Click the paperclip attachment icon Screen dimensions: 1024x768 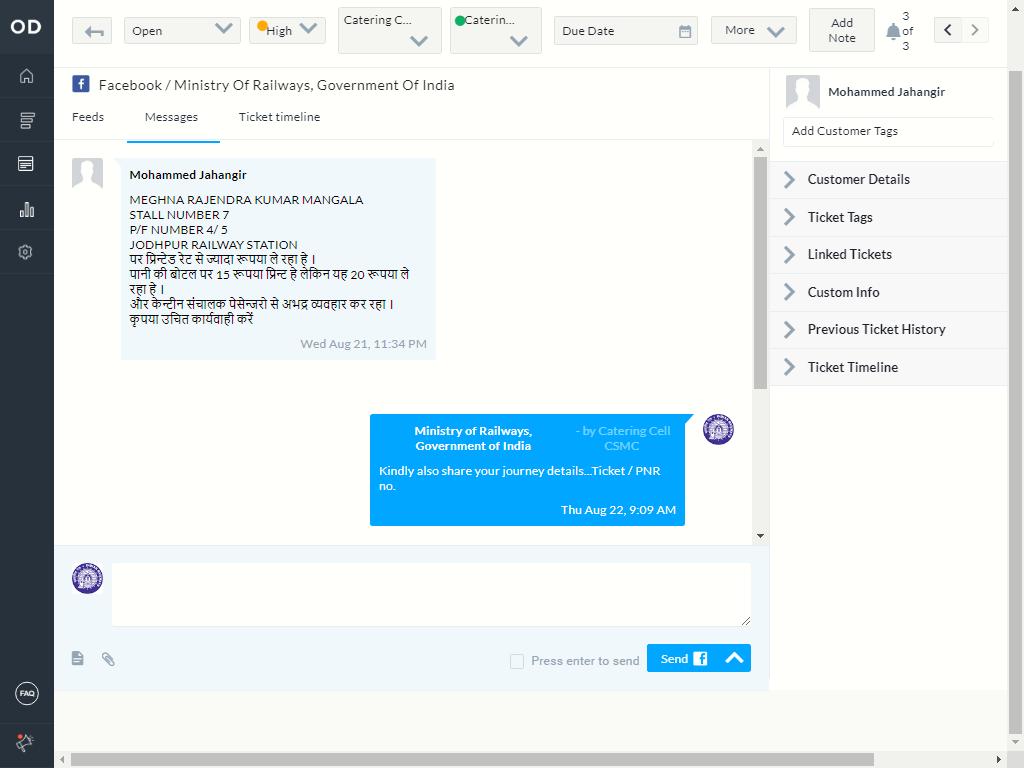point(108,659)
